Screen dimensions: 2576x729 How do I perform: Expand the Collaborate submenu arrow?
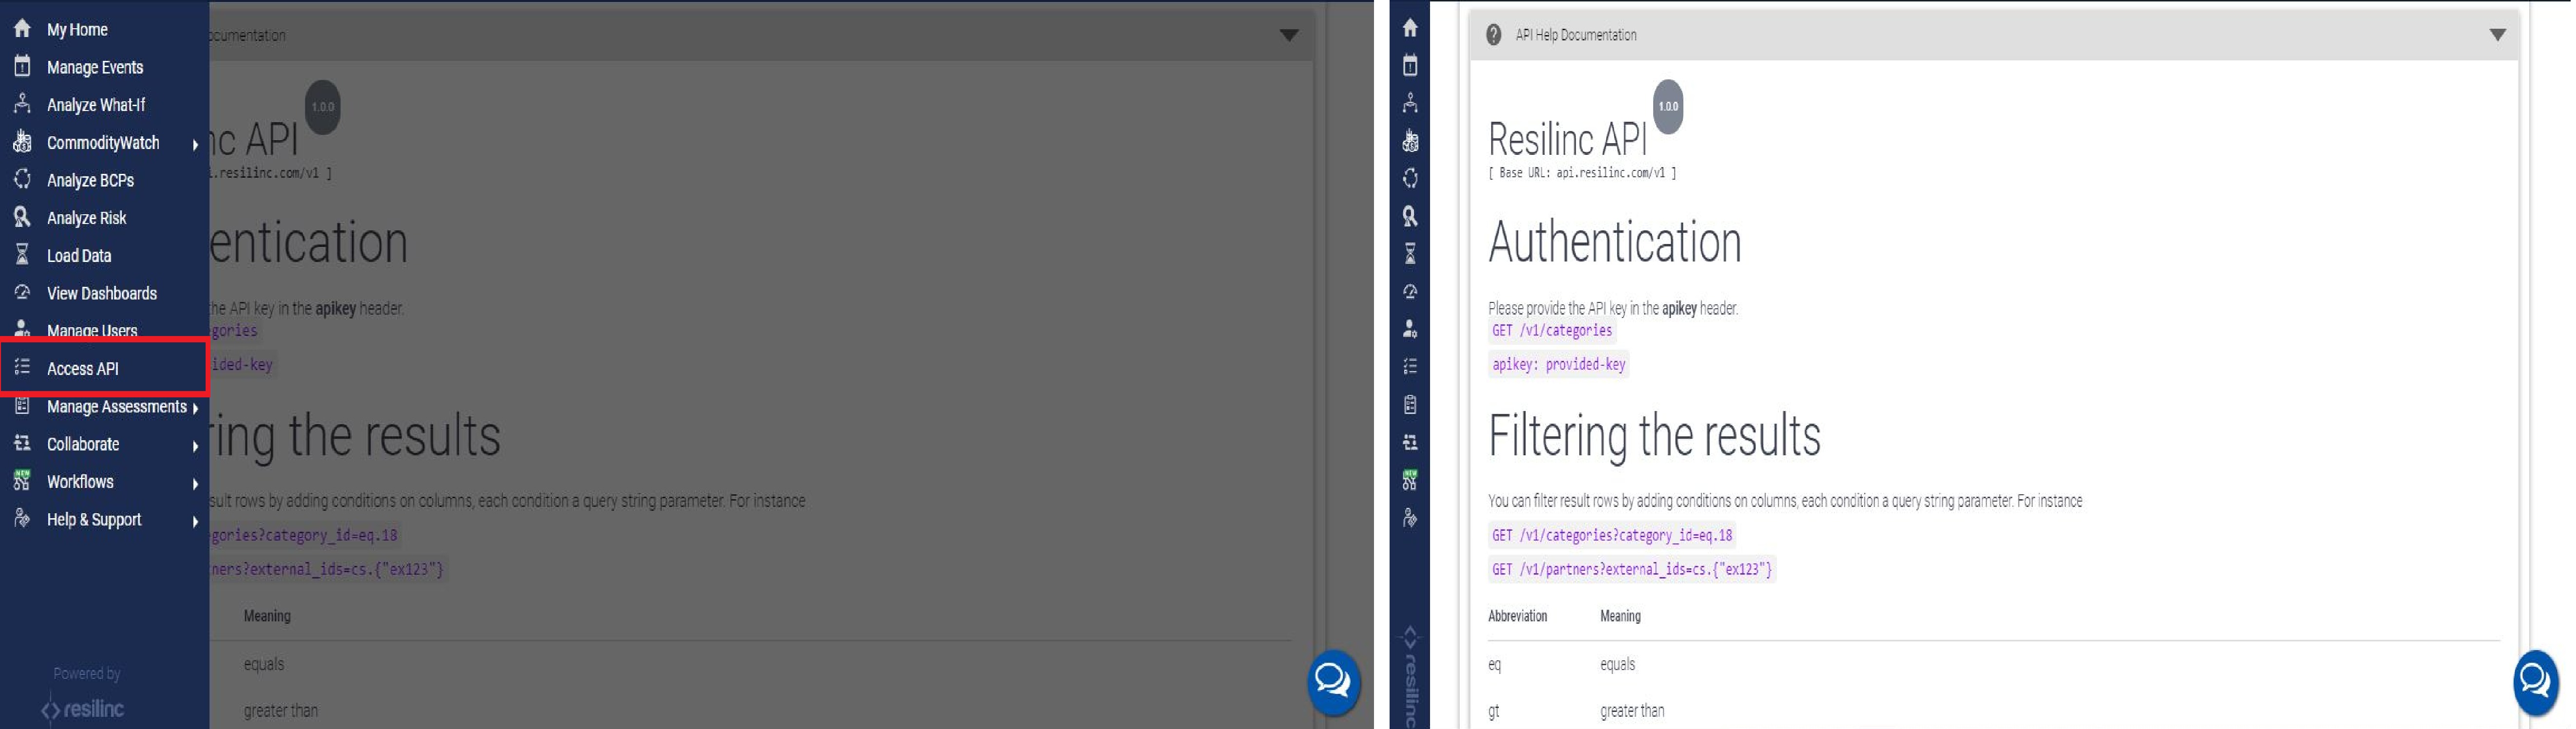coord(195,446)
